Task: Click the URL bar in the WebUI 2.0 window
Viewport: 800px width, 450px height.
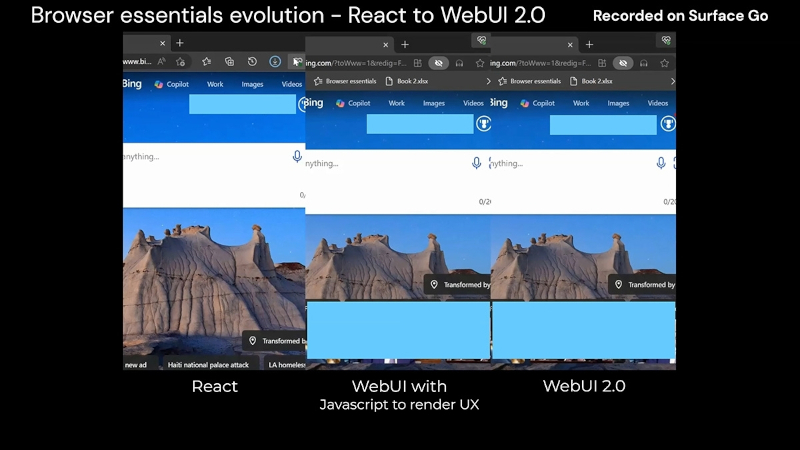Action: click(540, 63)
